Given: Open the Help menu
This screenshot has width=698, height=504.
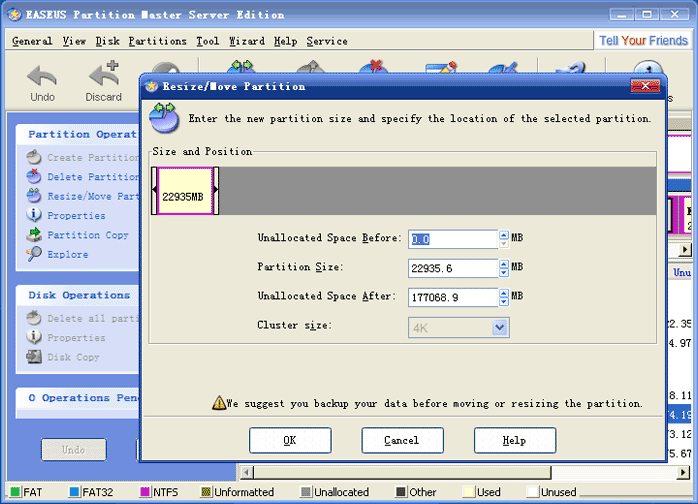Looking at the screenshot, I should pos(285,41).
